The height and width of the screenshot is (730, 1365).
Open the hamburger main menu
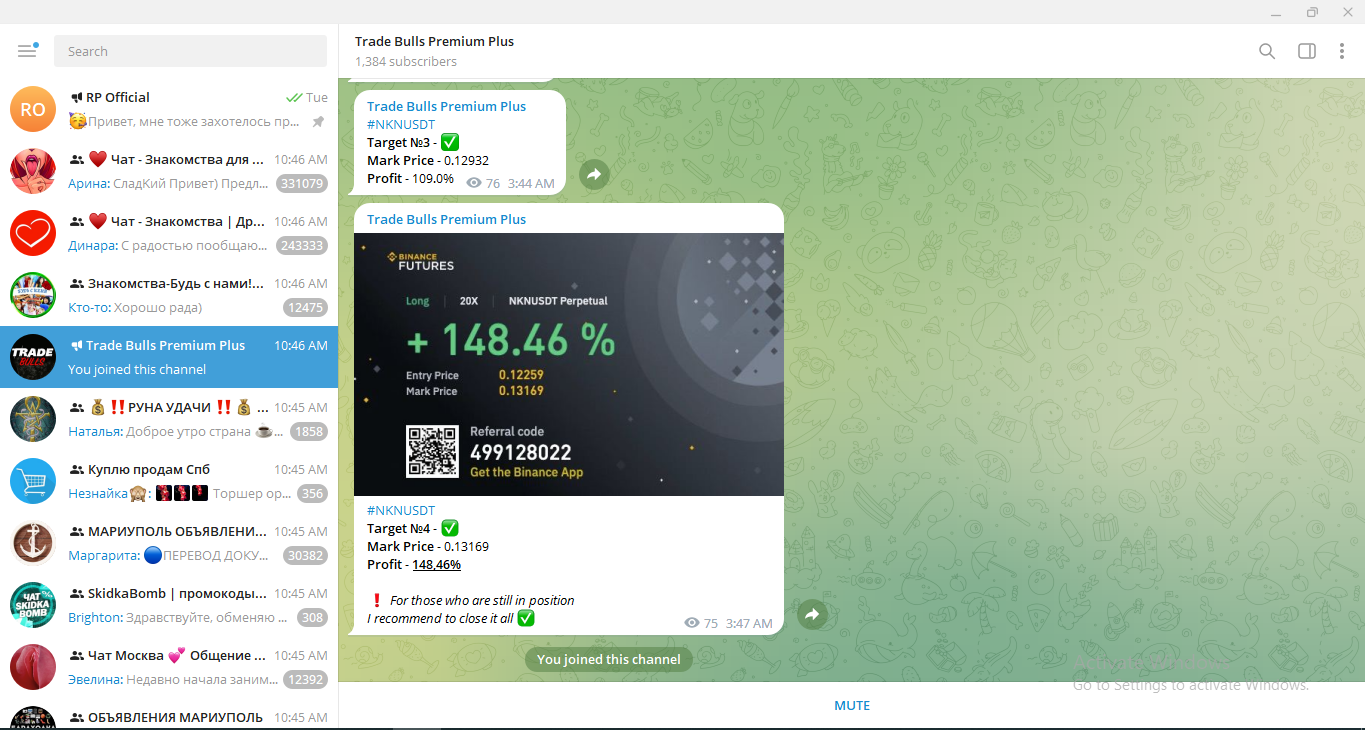click(27, 51)
